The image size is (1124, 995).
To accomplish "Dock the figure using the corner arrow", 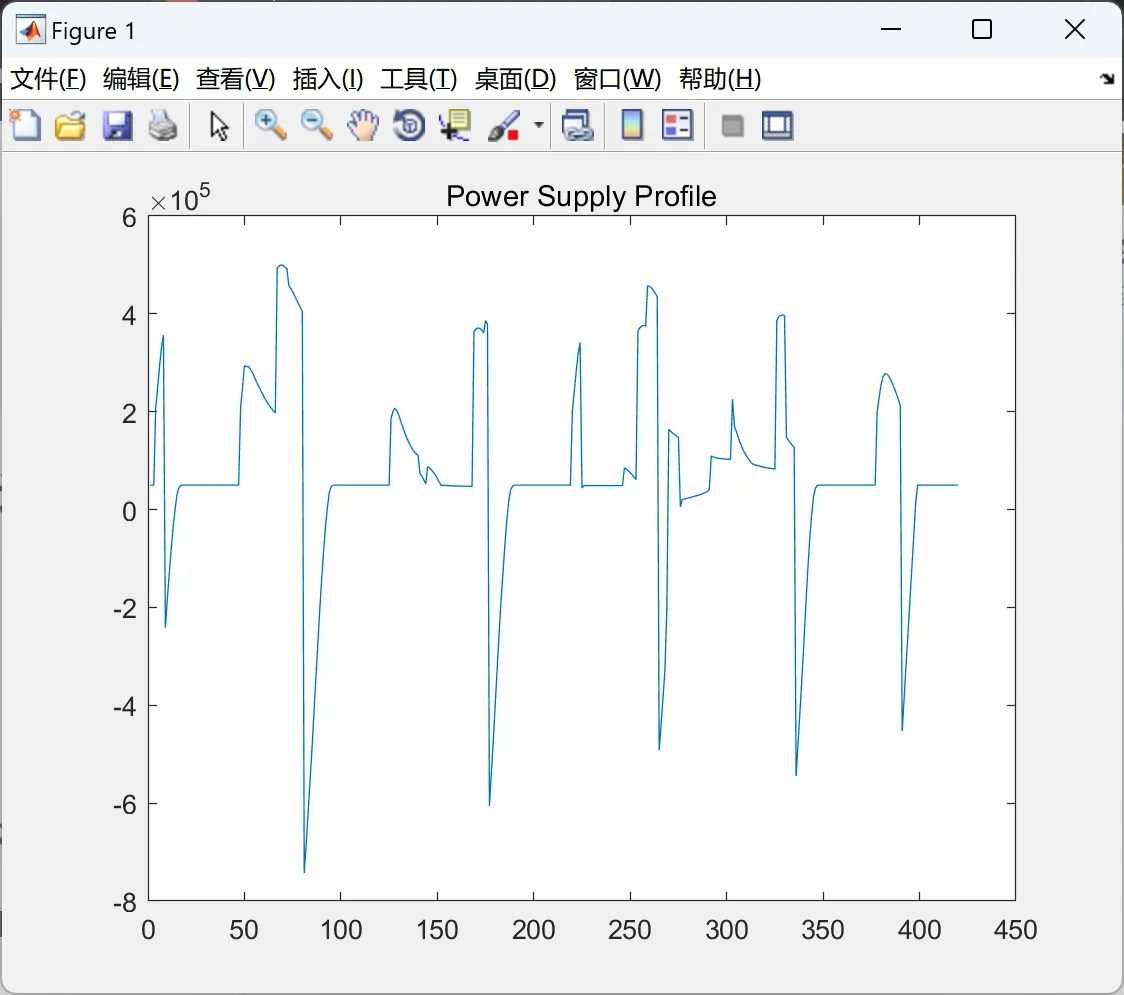I will 1108,79.
